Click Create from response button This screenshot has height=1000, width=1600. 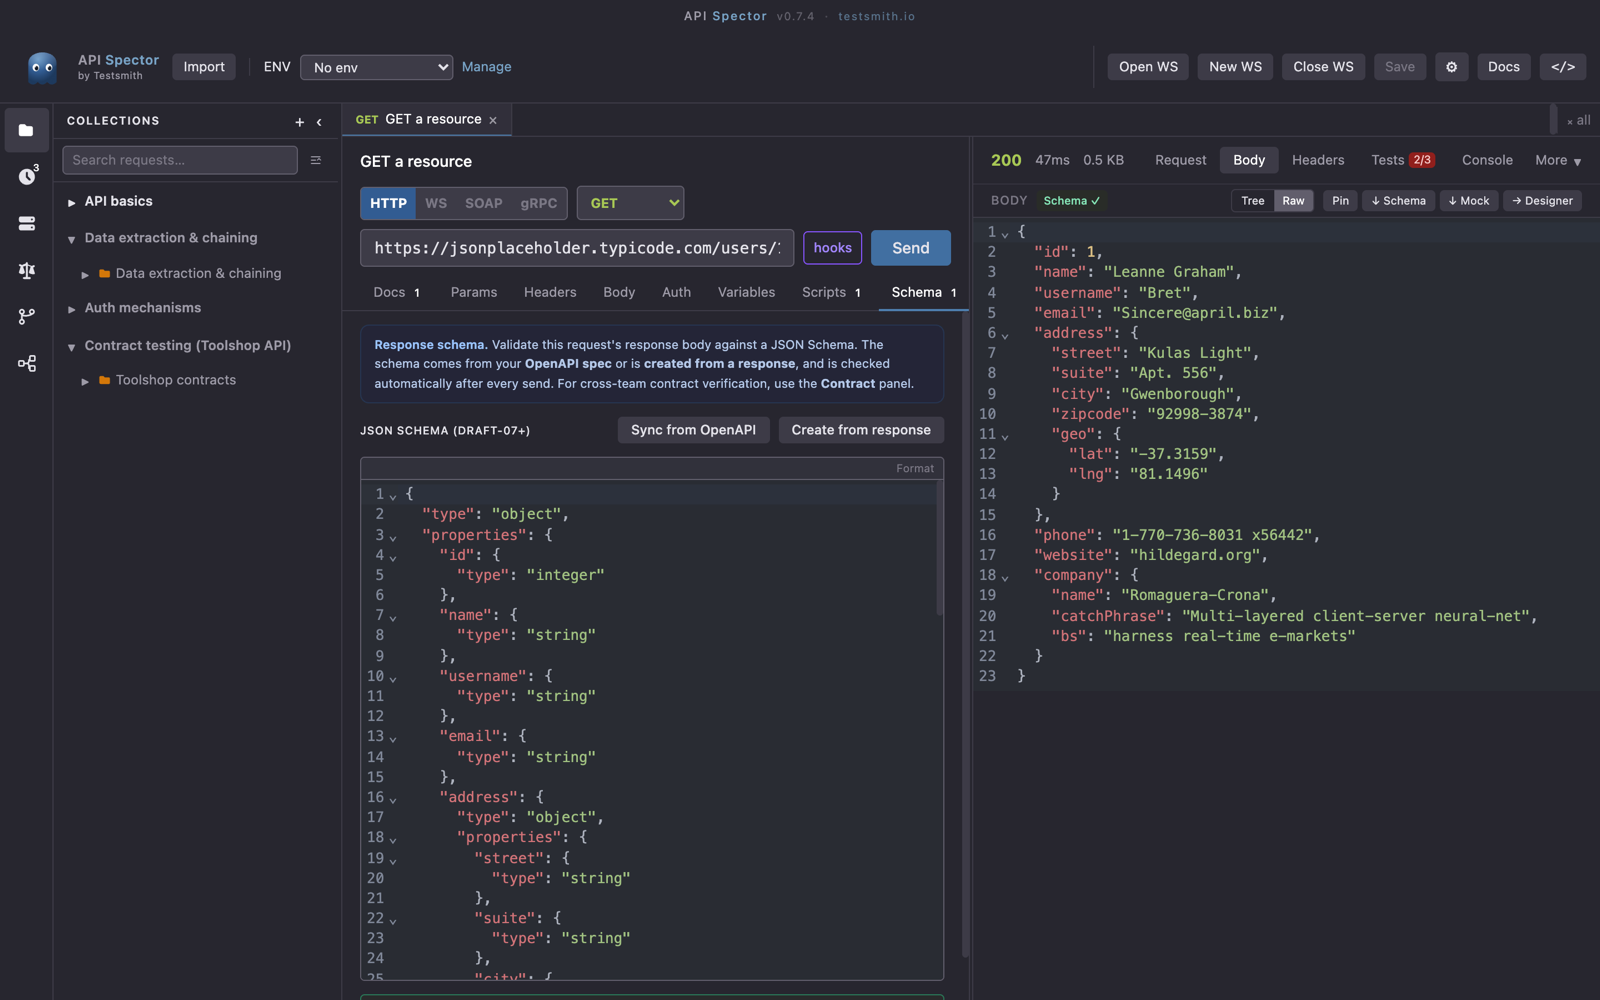click(861, 430)
